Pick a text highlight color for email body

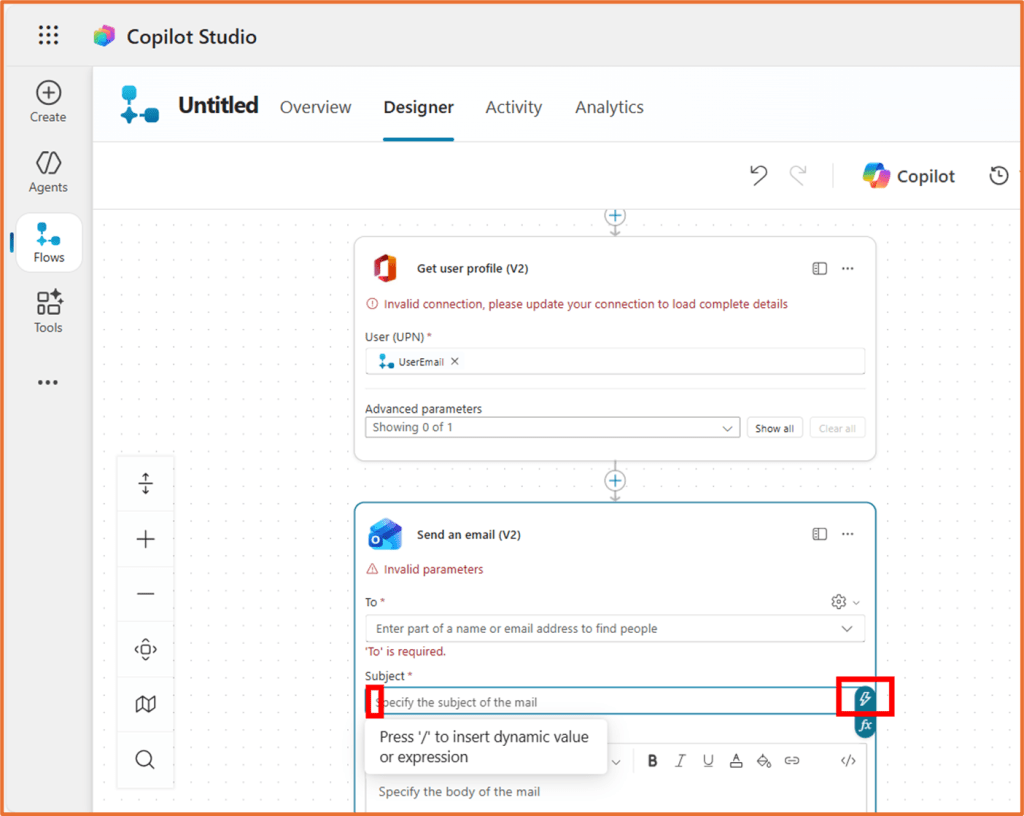coord(764,760)
